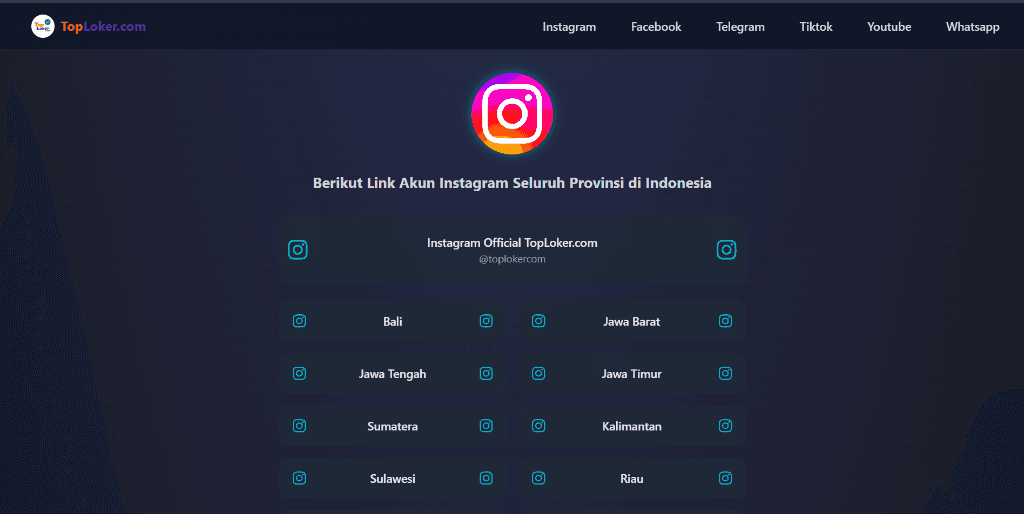1024x514 pixels.
Task: Click the left Instagram icon on the Sulawesi card
Action: point(299,477)
